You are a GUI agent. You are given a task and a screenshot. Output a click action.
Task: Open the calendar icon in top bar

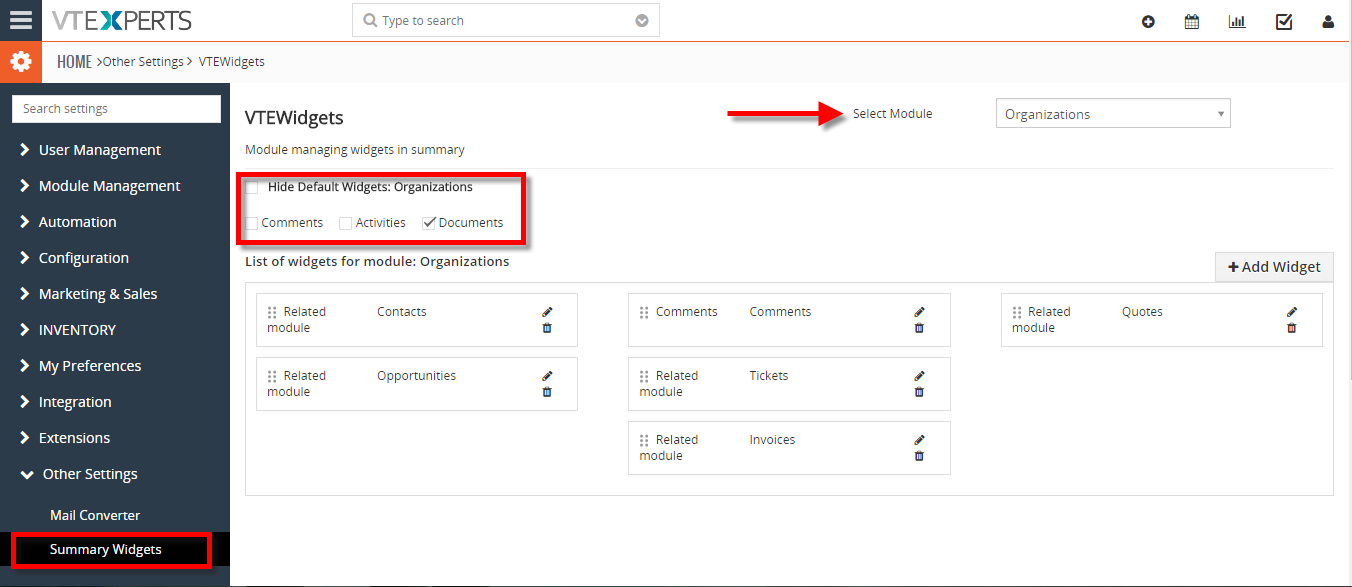click(x=1192, y=21)
